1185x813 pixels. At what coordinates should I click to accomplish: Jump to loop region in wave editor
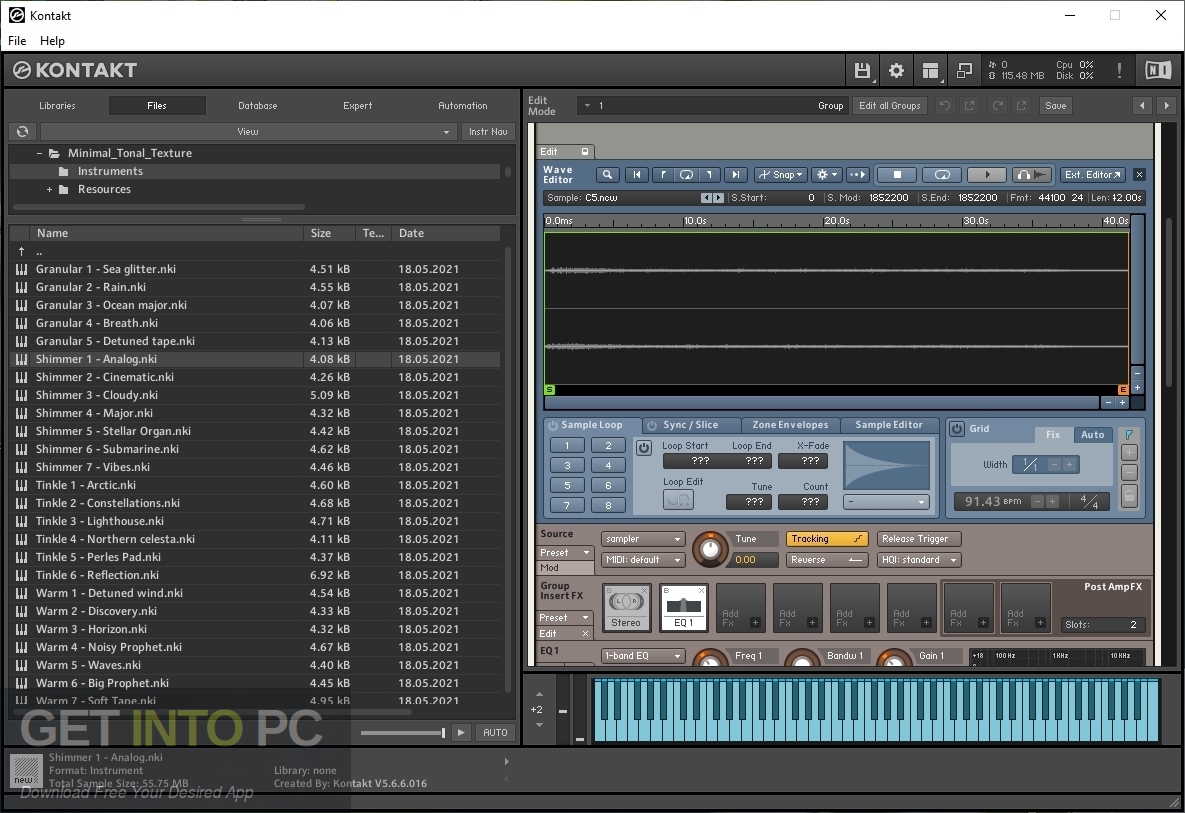pos(686,175)
